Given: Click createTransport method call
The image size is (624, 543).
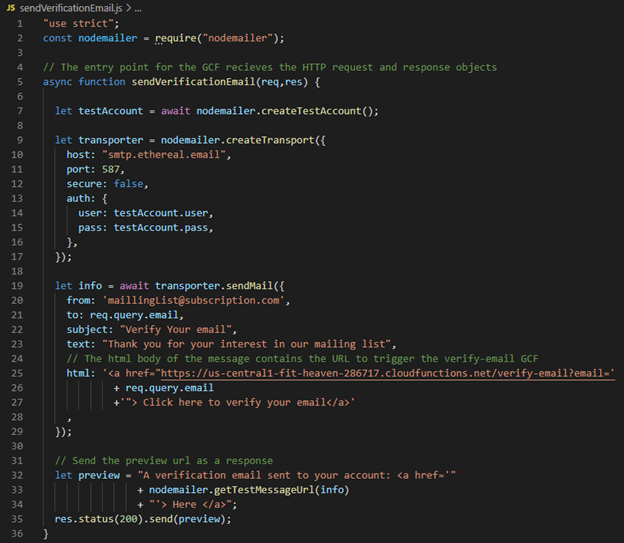Looking at the screenshot, I should coord(270,140).
